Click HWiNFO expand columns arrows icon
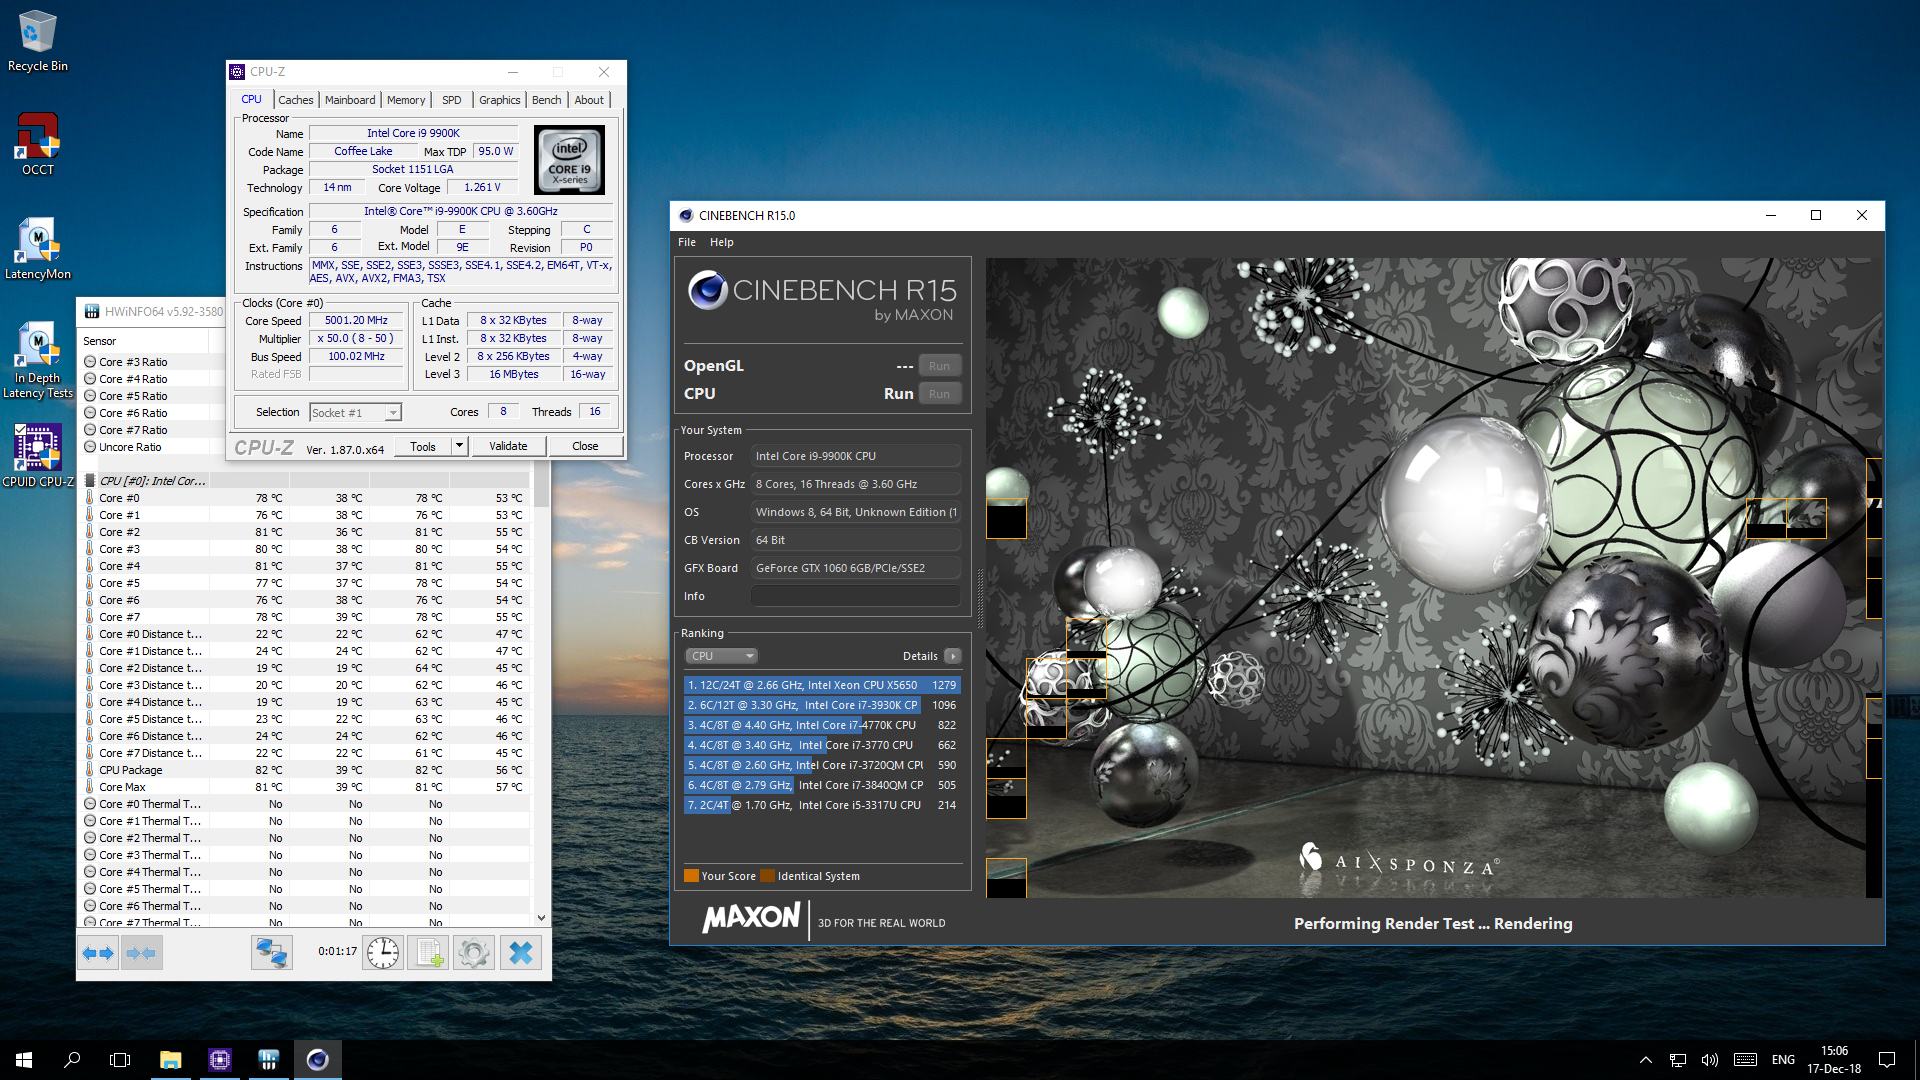Image resolution: width=1920 pixels, height=1080 pixels. pos(99,953)
